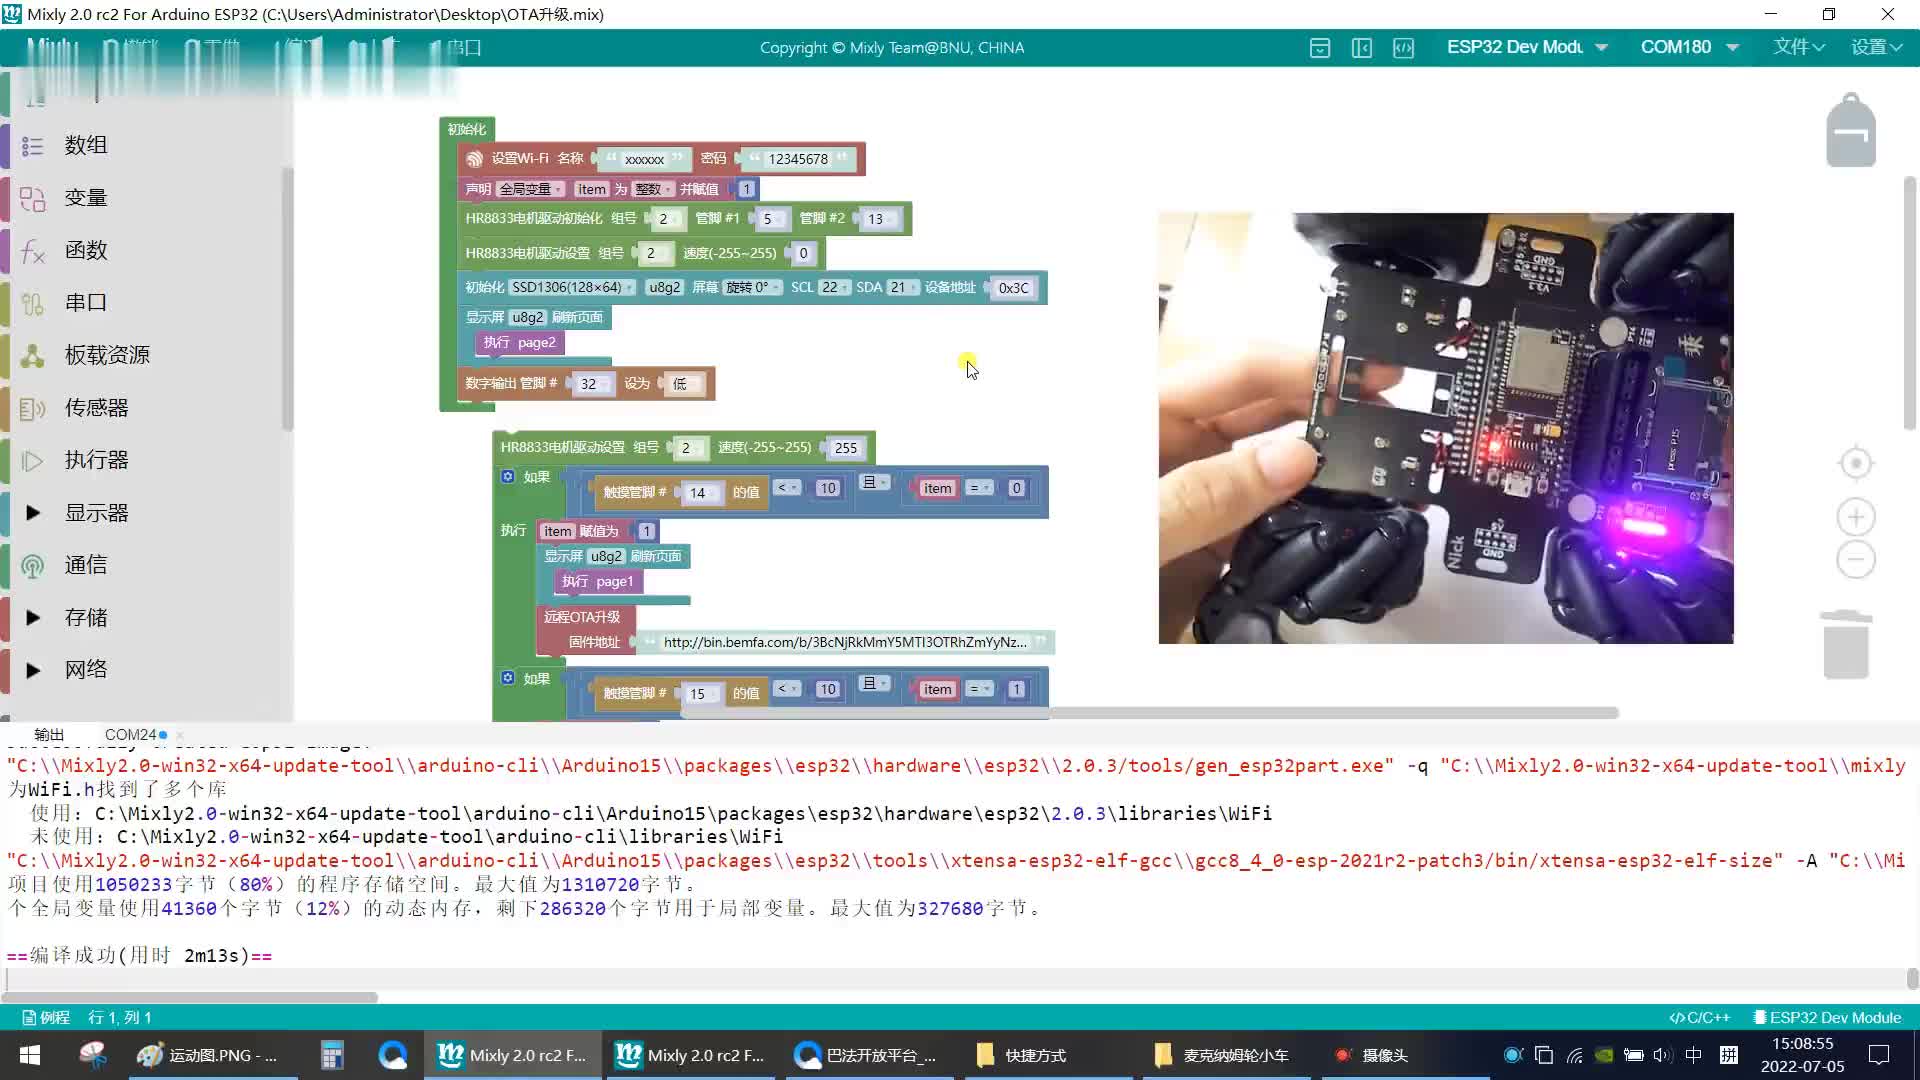Open pin 32 dropdown on 数字输出 block
The image size is (1920, 1080).
coord(594,384)
